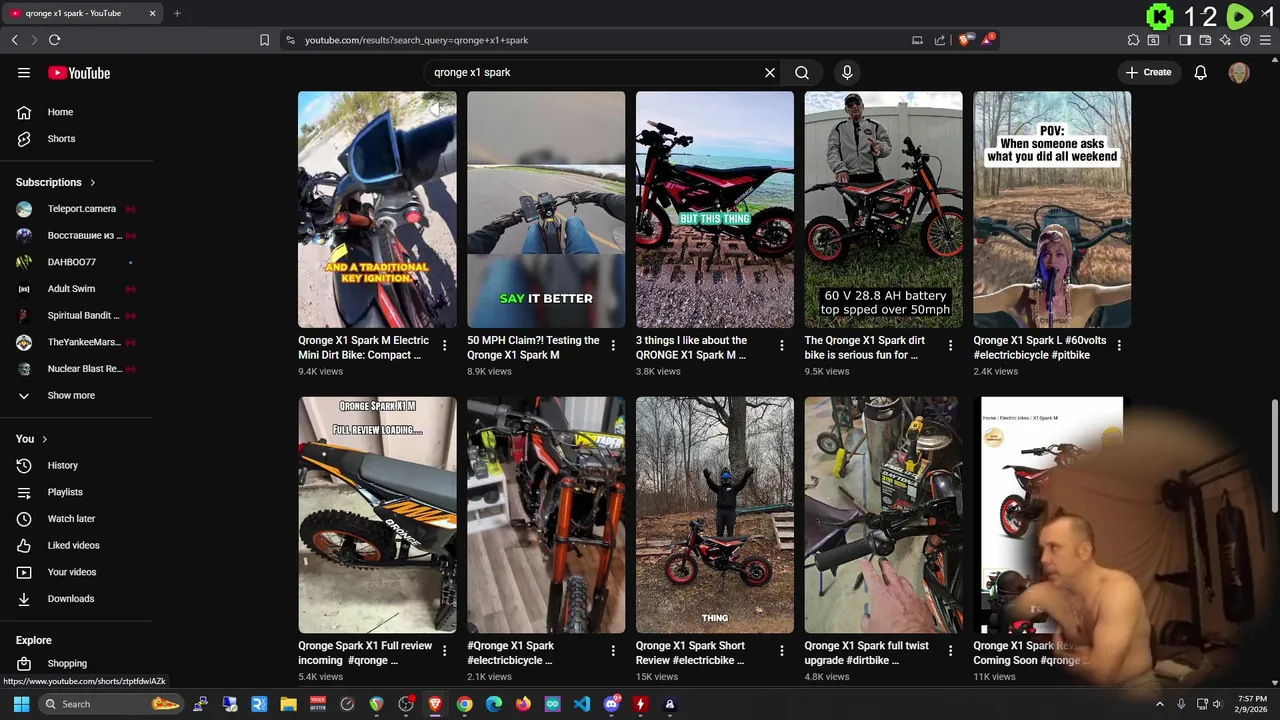Open 'Qronge X1 Spark Short Review' video title
1280x720 pixels.
click(692, 653)
